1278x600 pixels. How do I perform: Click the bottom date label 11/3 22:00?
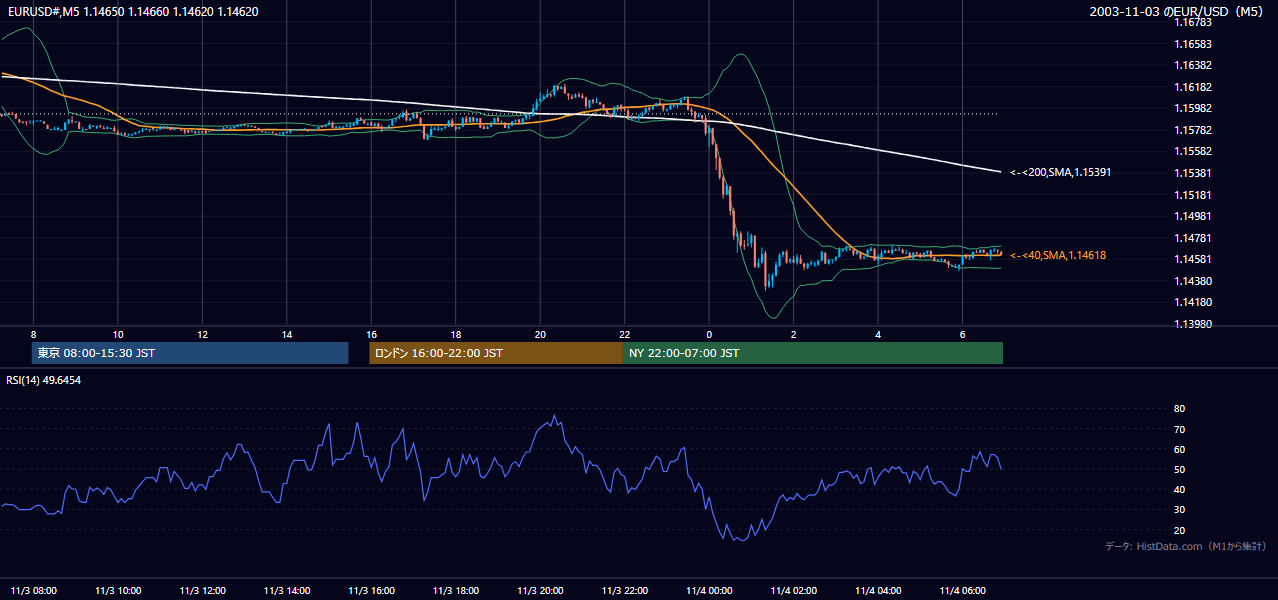point(625,590)
